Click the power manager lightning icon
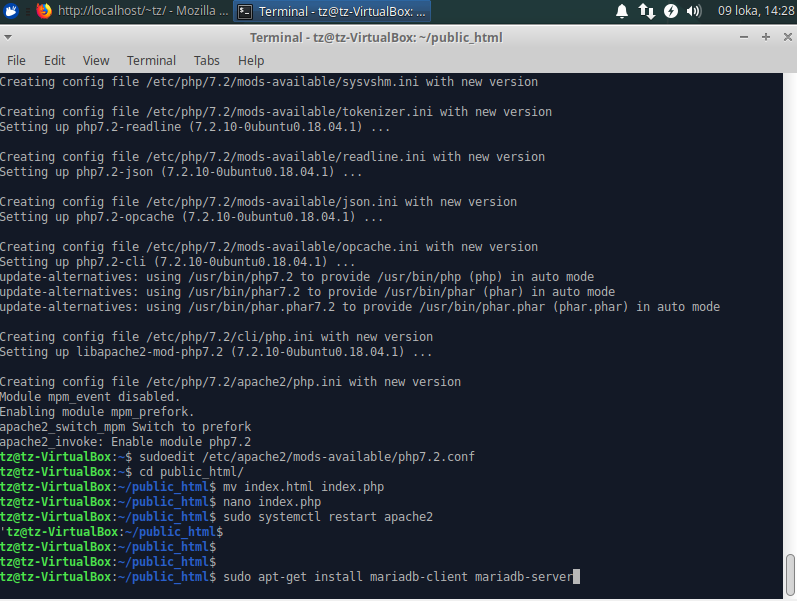 click(671, 11)
